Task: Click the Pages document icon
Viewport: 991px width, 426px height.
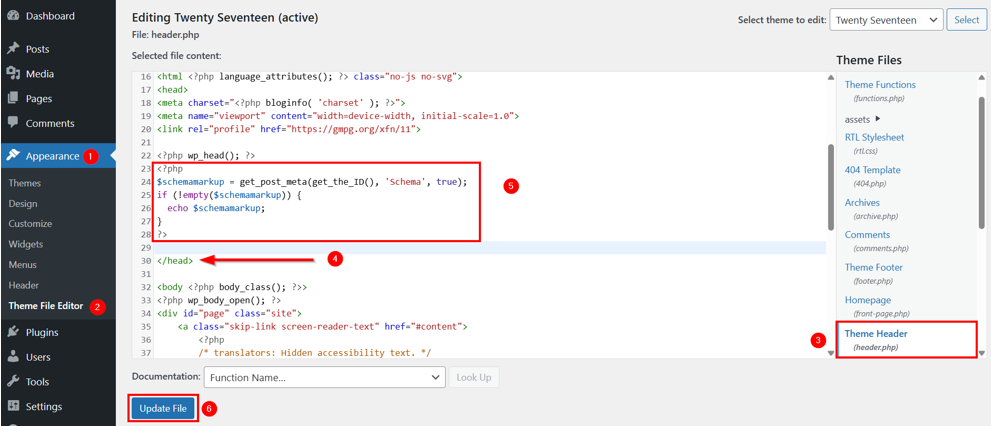Action: click(x=13, y=99)
